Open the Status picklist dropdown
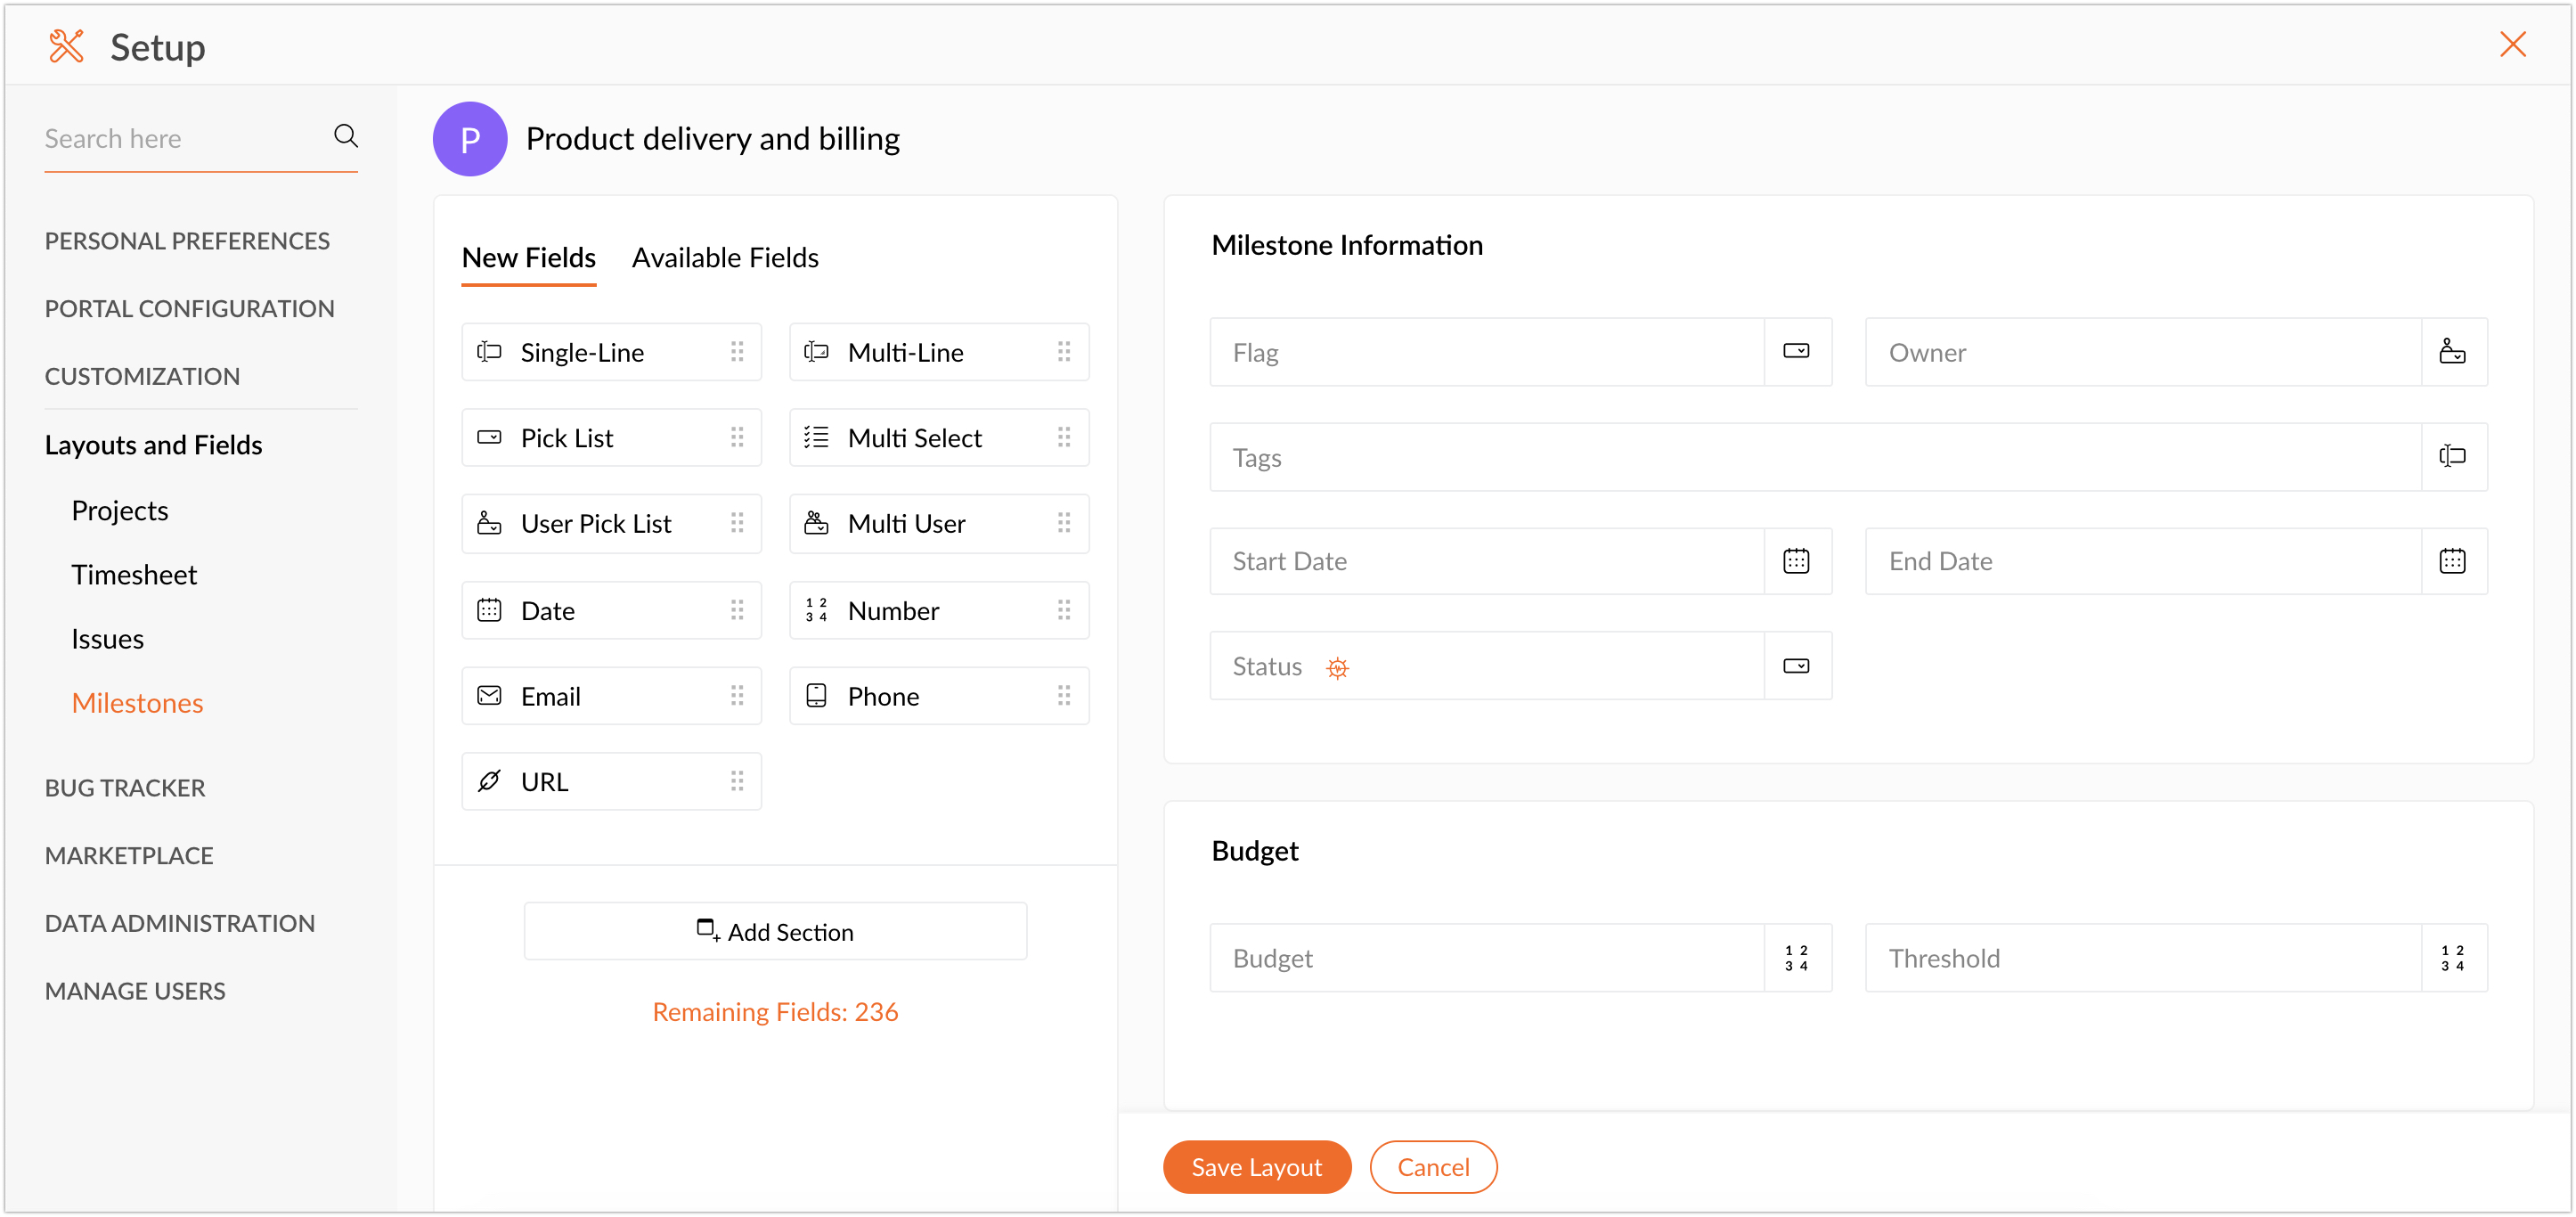Viewport: 2576px width, 1217px height. pyautogui.click(x=1796, y=666)
